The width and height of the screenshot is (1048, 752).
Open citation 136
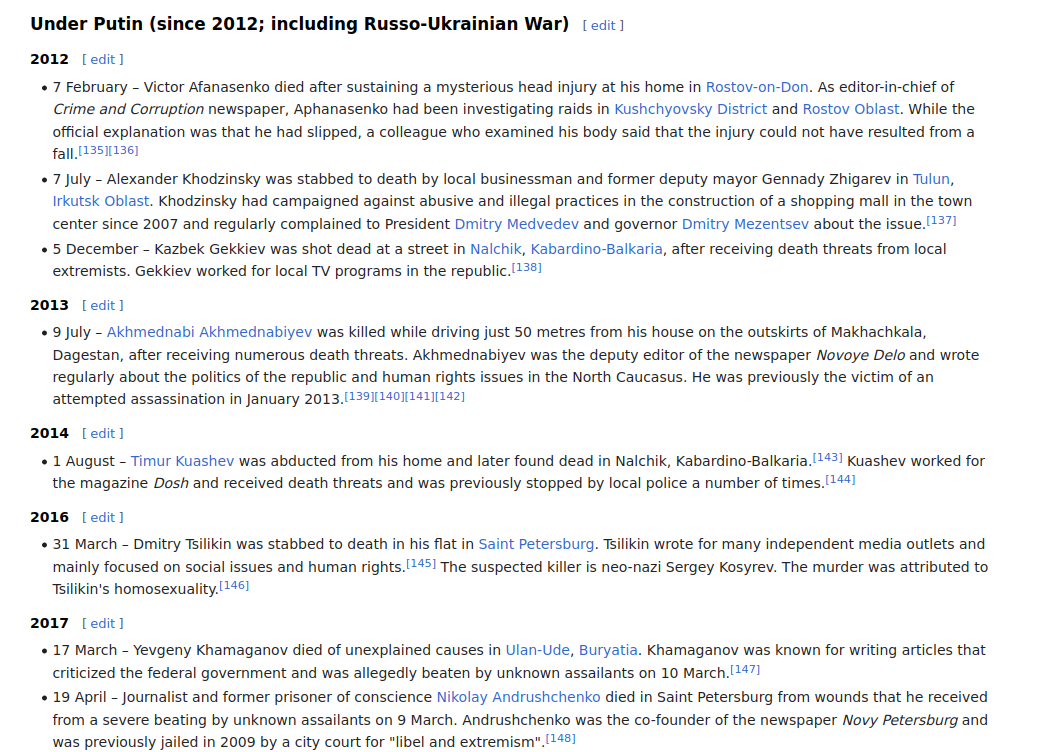124,150
